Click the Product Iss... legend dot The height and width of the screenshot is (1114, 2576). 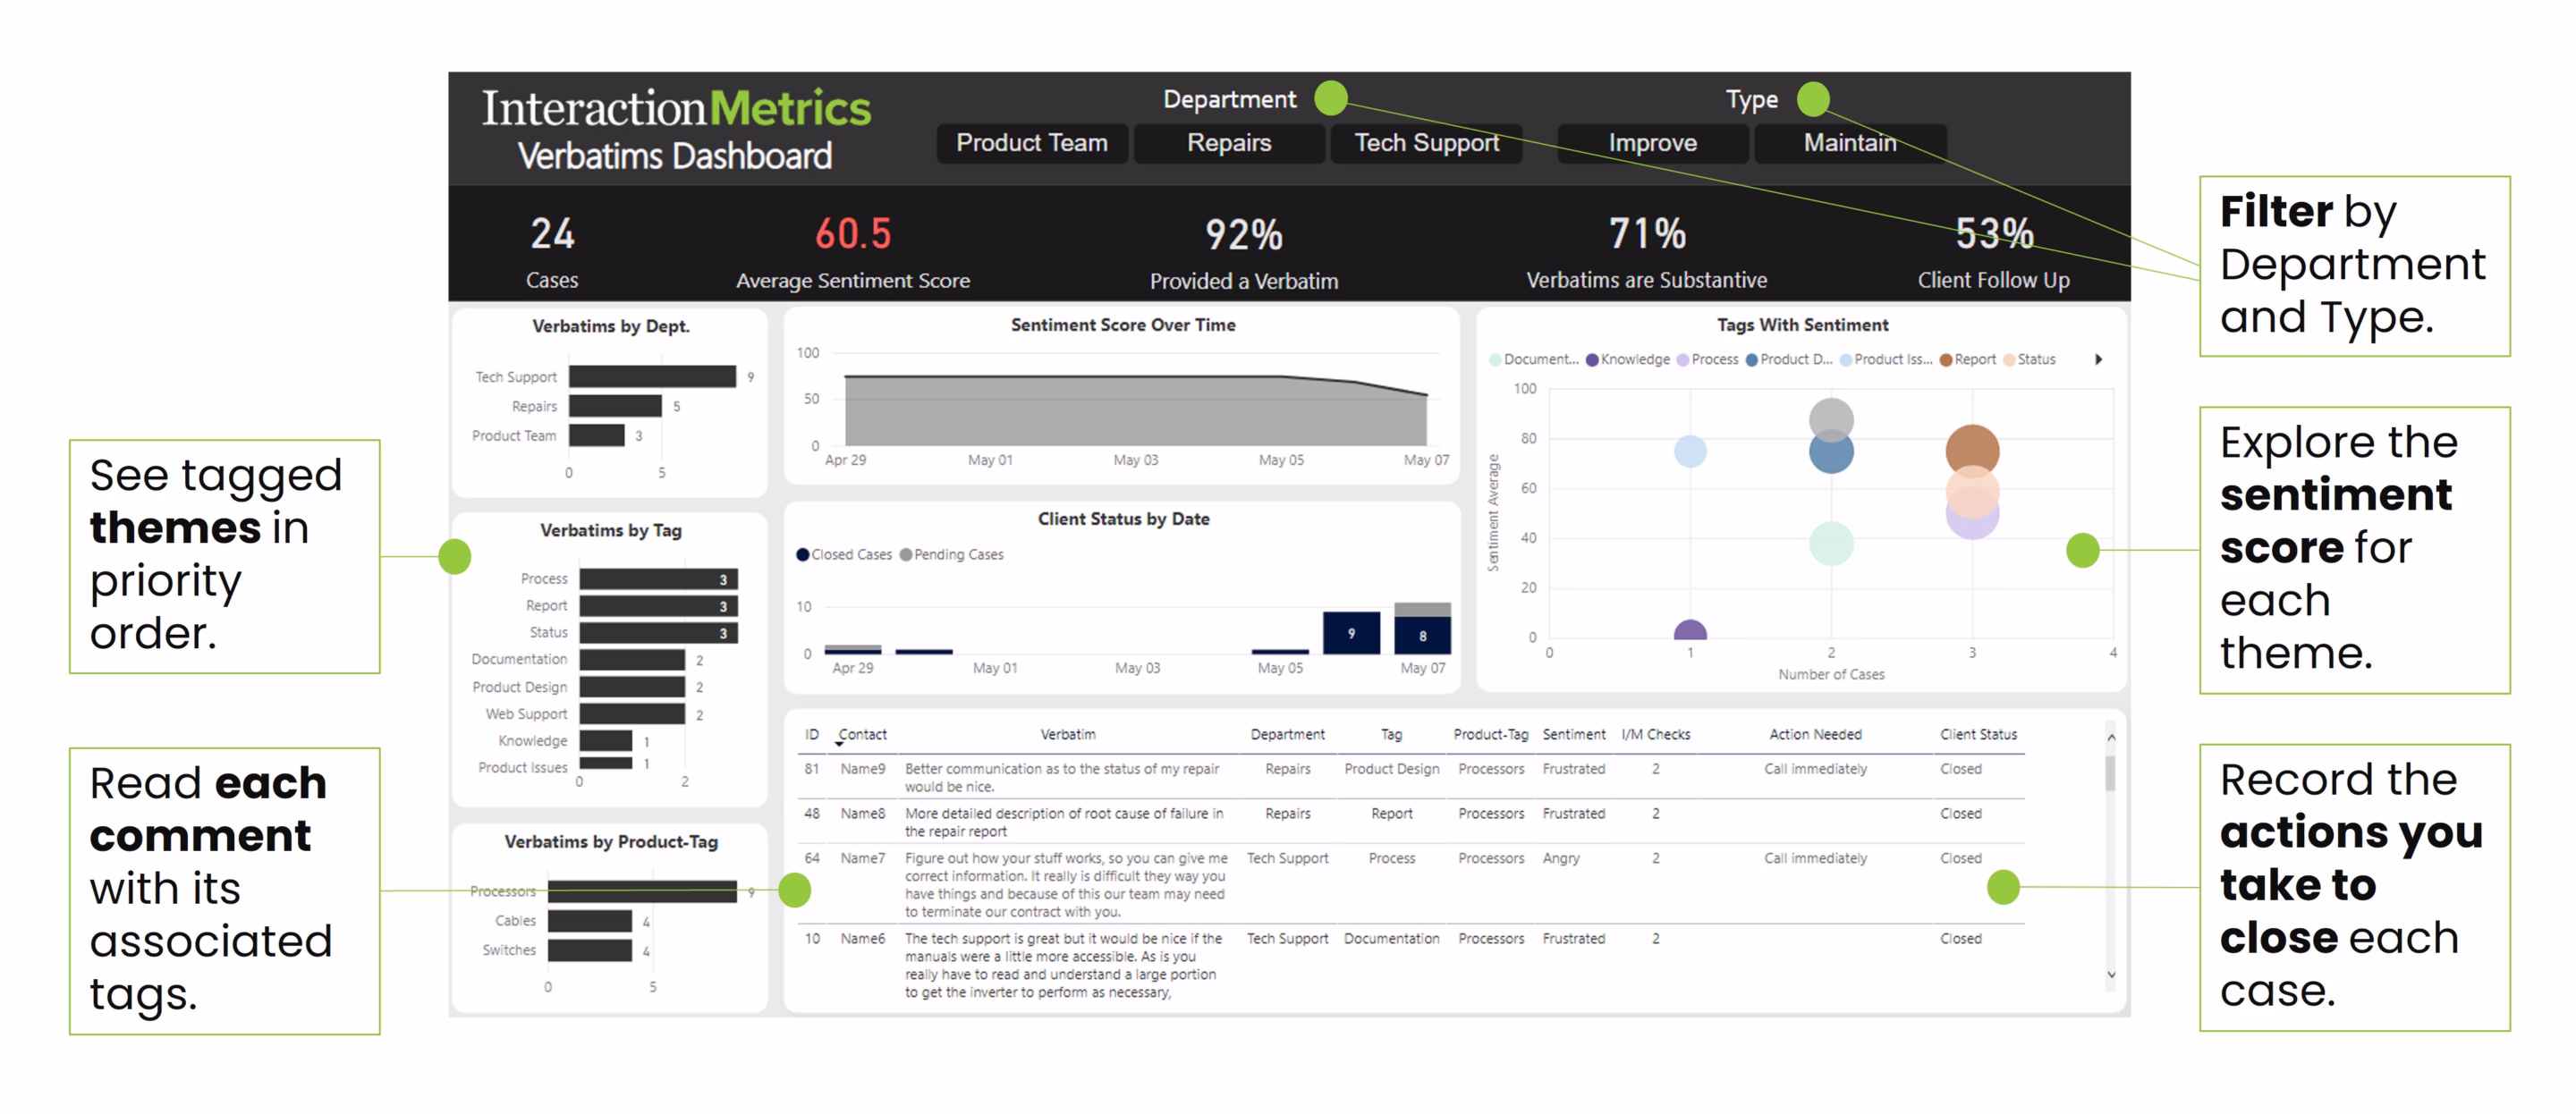[1846, 359]
